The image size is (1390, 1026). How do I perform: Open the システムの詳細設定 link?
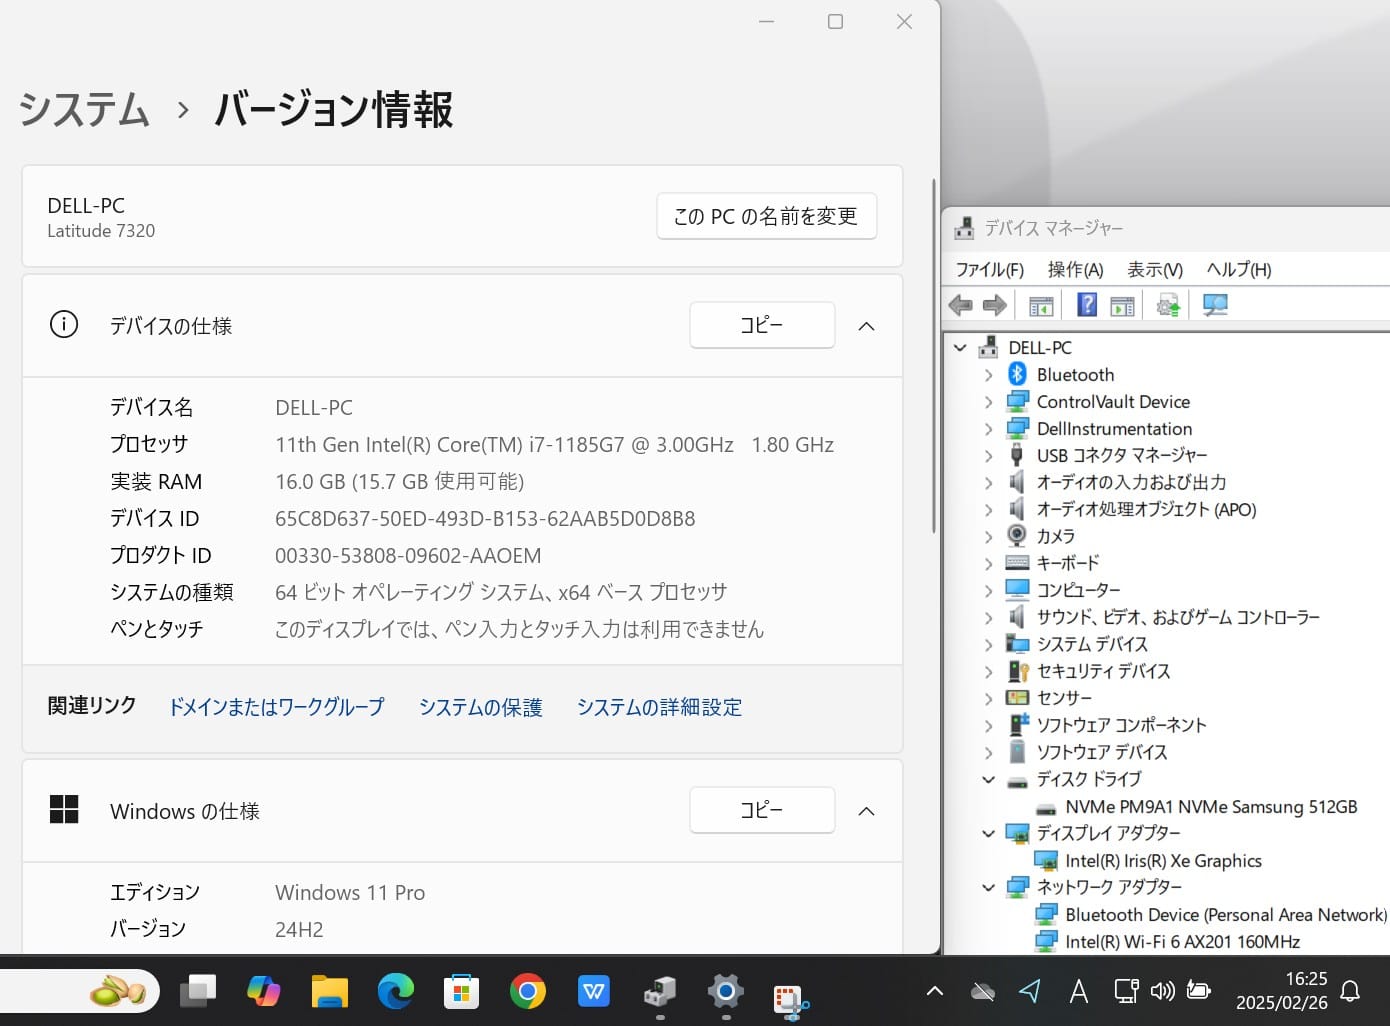[659, 707]
